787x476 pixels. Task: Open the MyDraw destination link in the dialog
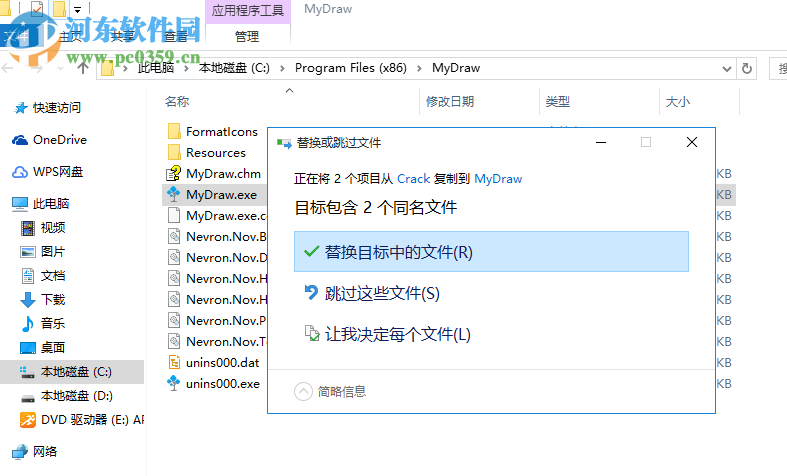(498, 179)
